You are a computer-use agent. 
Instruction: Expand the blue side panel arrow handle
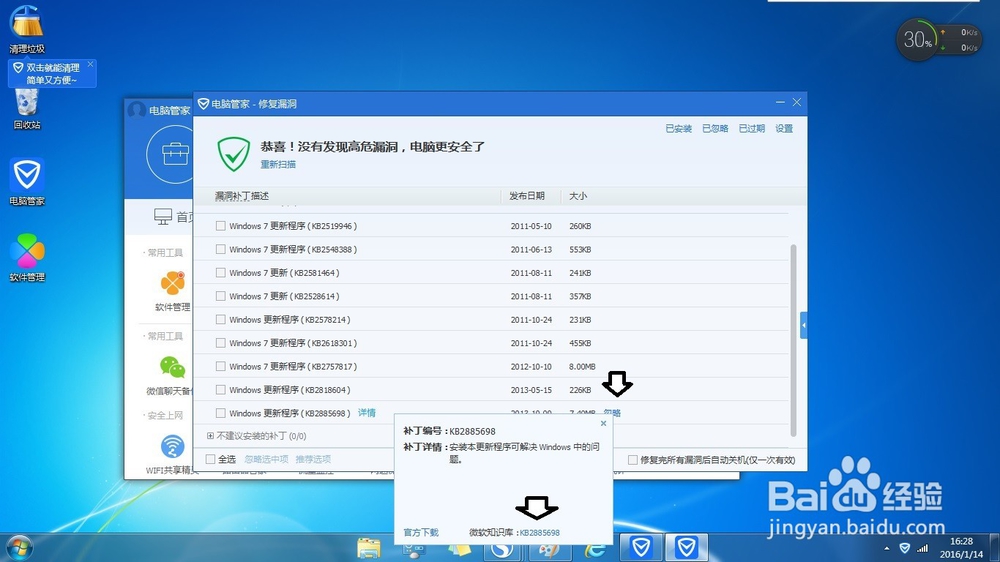[x=804, y=325]
